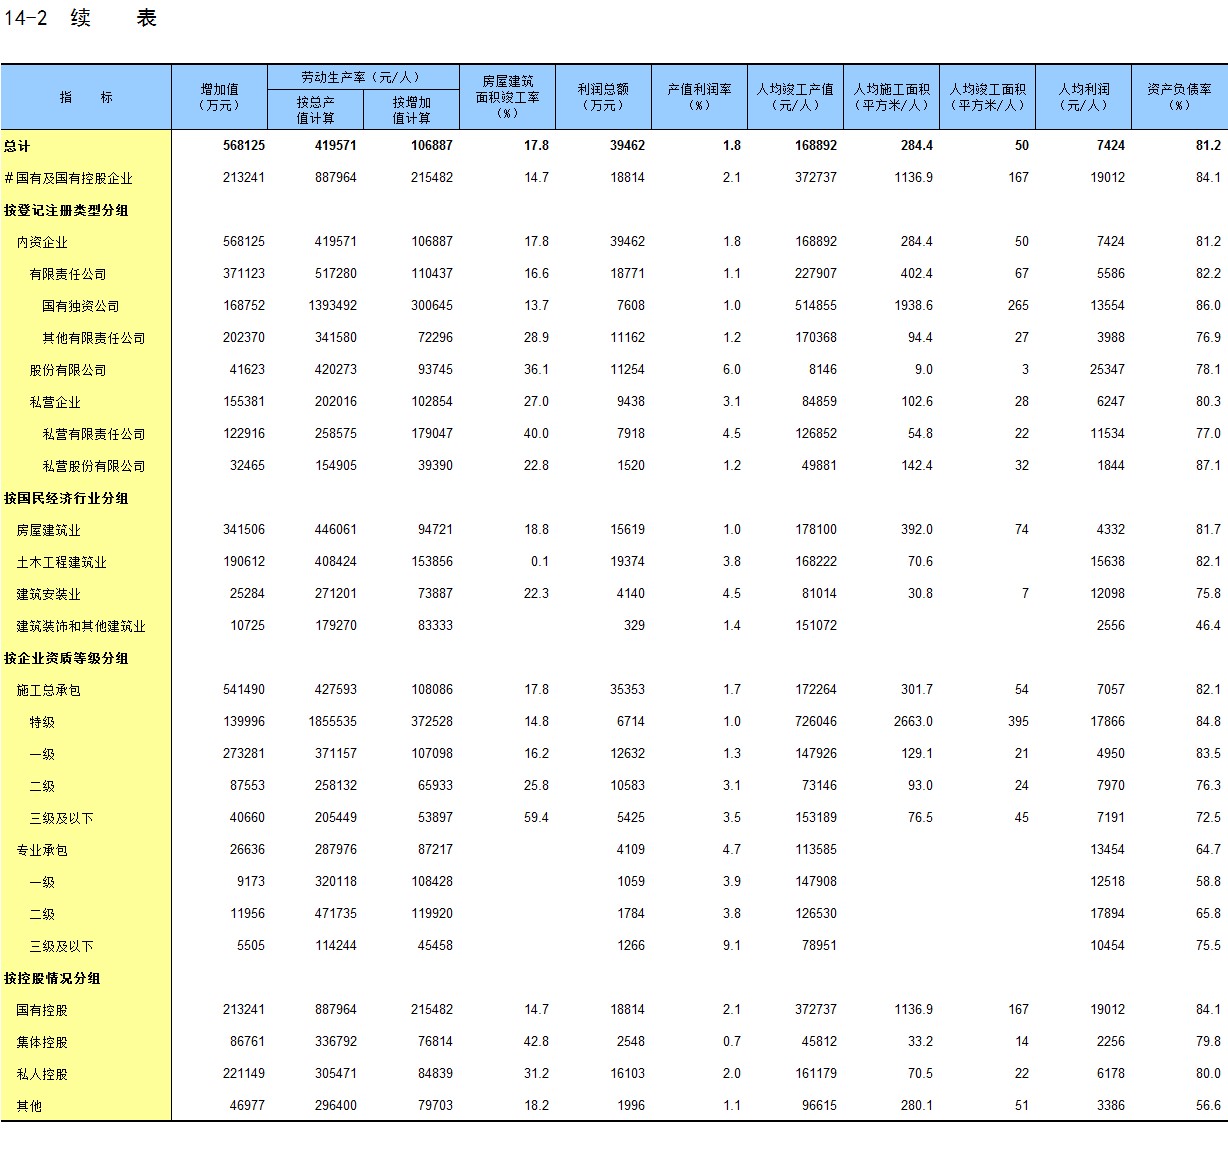Select the 按总产值计算 sub-header
Image resolution: width=1228 pixels, height=1154 pixels.
click(315, 110)
